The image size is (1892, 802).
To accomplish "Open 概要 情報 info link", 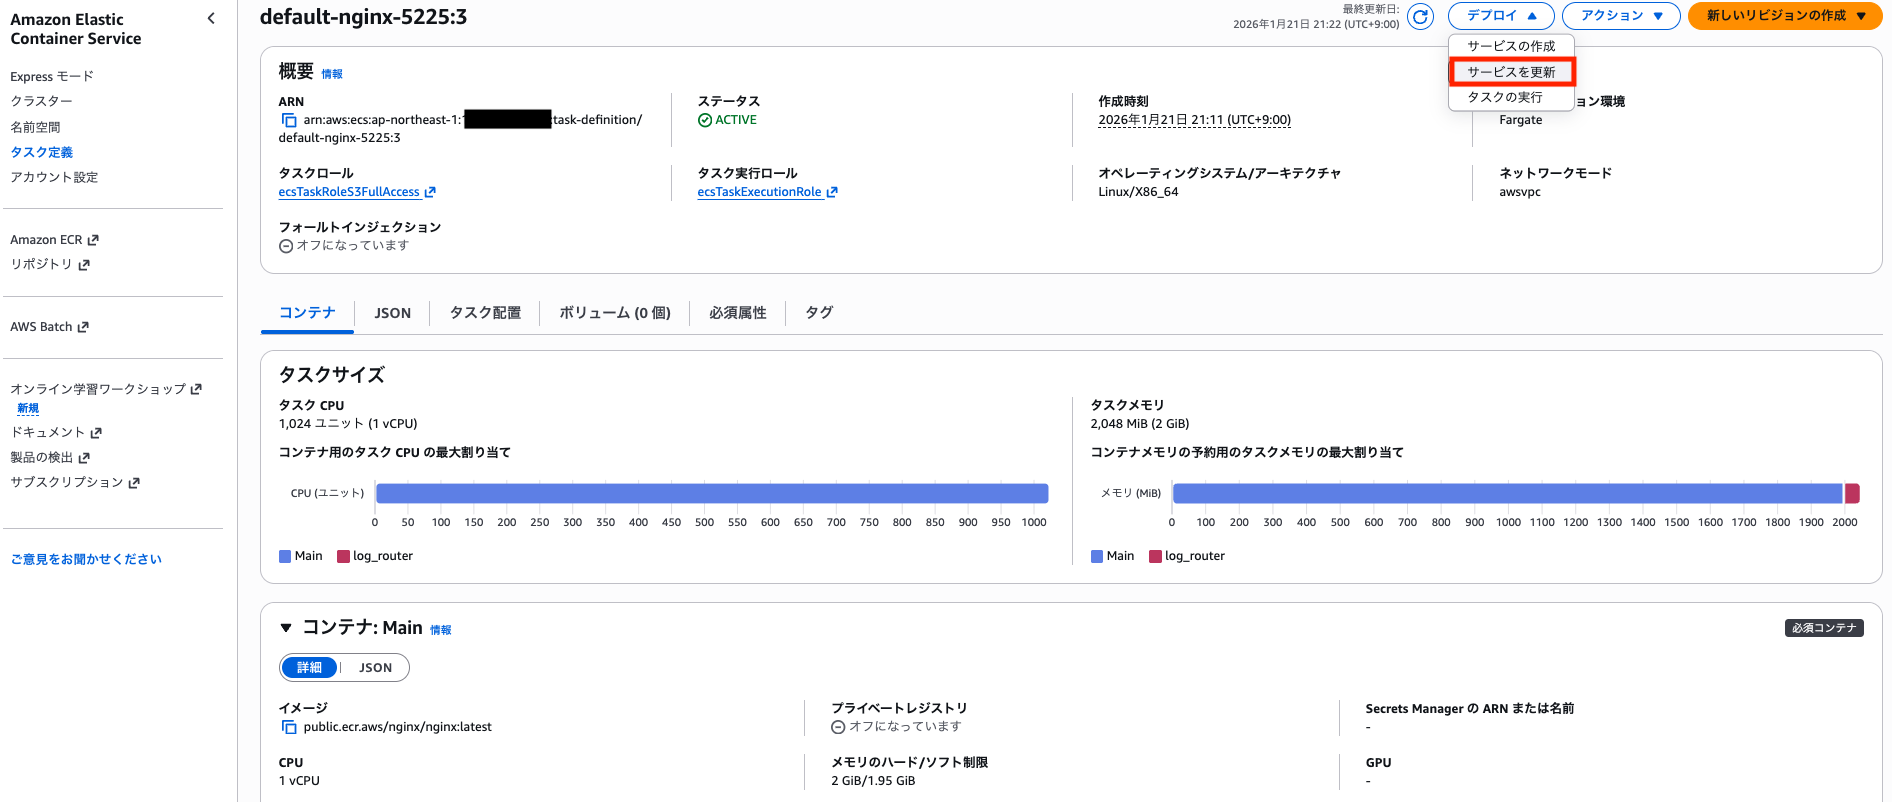I will click(332, 74).
